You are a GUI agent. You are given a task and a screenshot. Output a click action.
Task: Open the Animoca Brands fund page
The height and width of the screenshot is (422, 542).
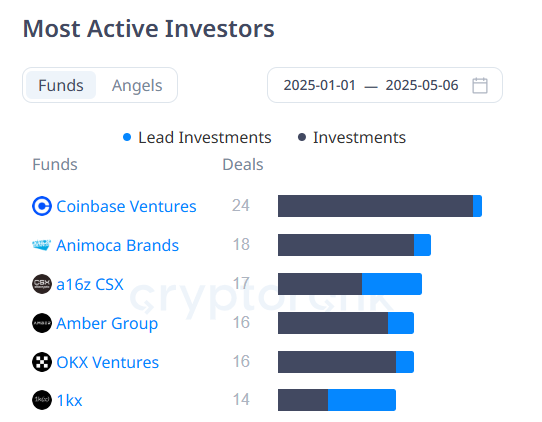tap(118, 245)
